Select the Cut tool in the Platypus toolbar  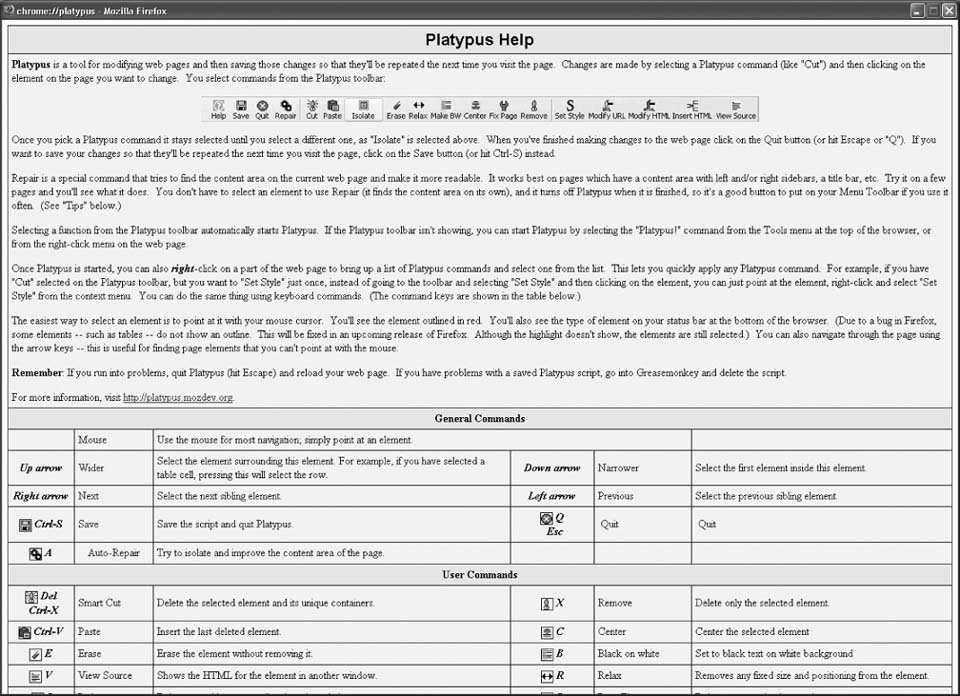pos(312,109)
